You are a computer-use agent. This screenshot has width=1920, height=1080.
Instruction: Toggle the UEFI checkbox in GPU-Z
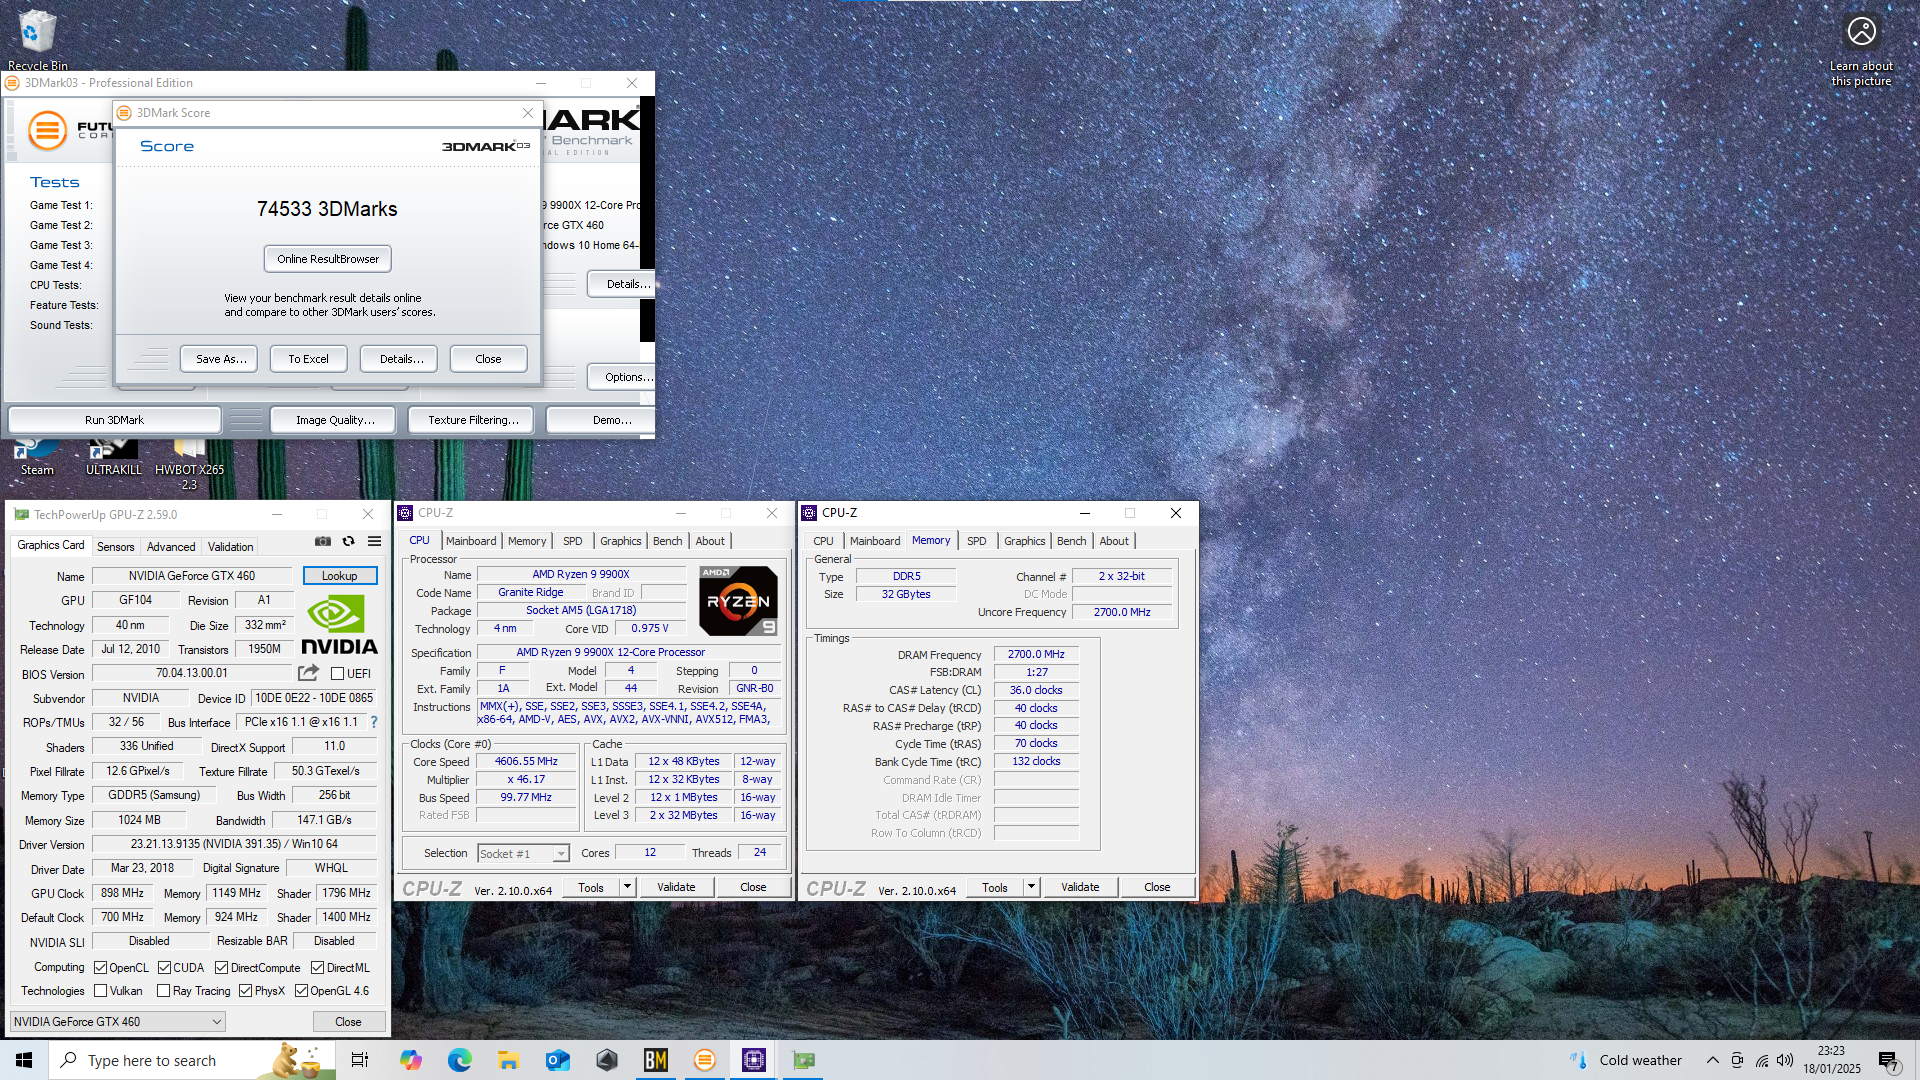coord(337,674)
